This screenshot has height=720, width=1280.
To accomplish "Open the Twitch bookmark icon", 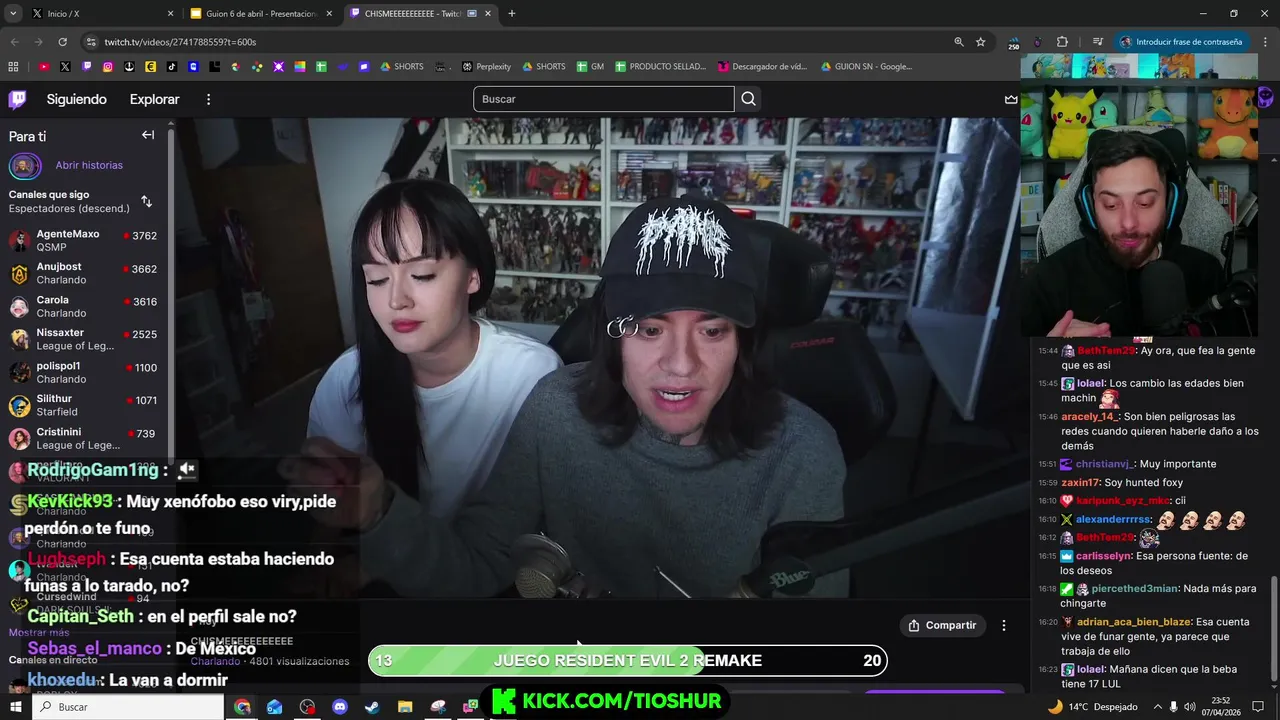I will point(87,67).
